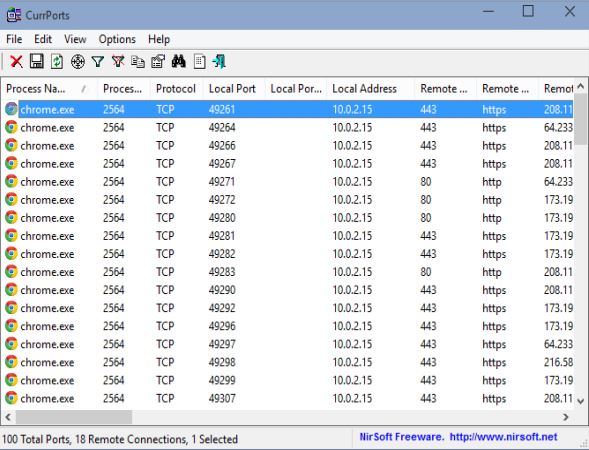
Task: Click horizontal scrollbar left arrow
Action: click(x=8, y=417)
